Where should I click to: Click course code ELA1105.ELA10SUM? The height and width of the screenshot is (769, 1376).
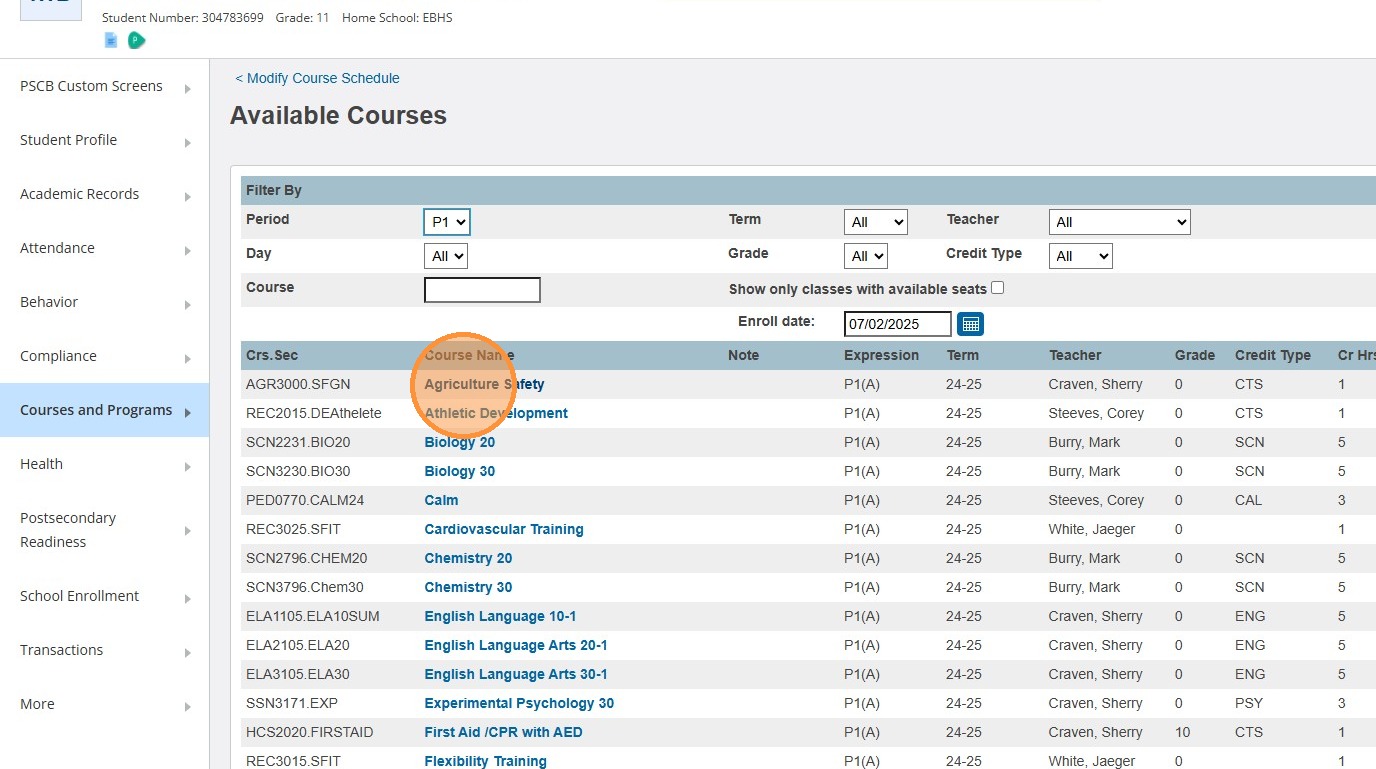pyautogui.click(x=313, y=616)
